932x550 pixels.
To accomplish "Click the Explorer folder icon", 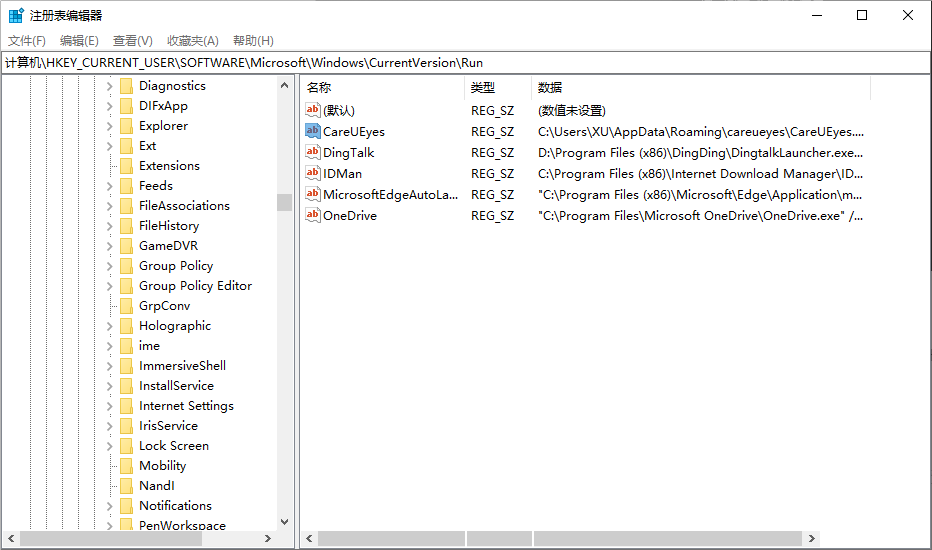I will (x=126, y=126).
